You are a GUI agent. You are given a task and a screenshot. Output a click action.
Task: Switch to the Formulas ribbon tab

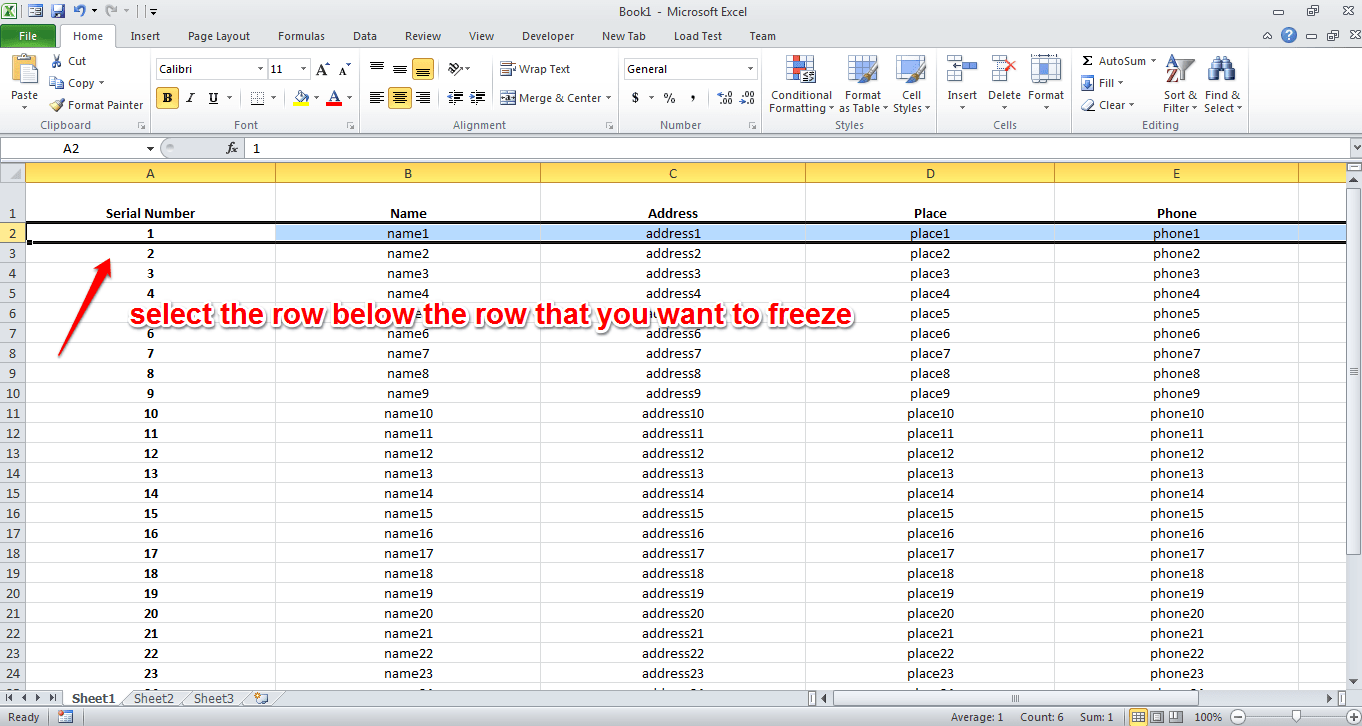coord(301,36)
